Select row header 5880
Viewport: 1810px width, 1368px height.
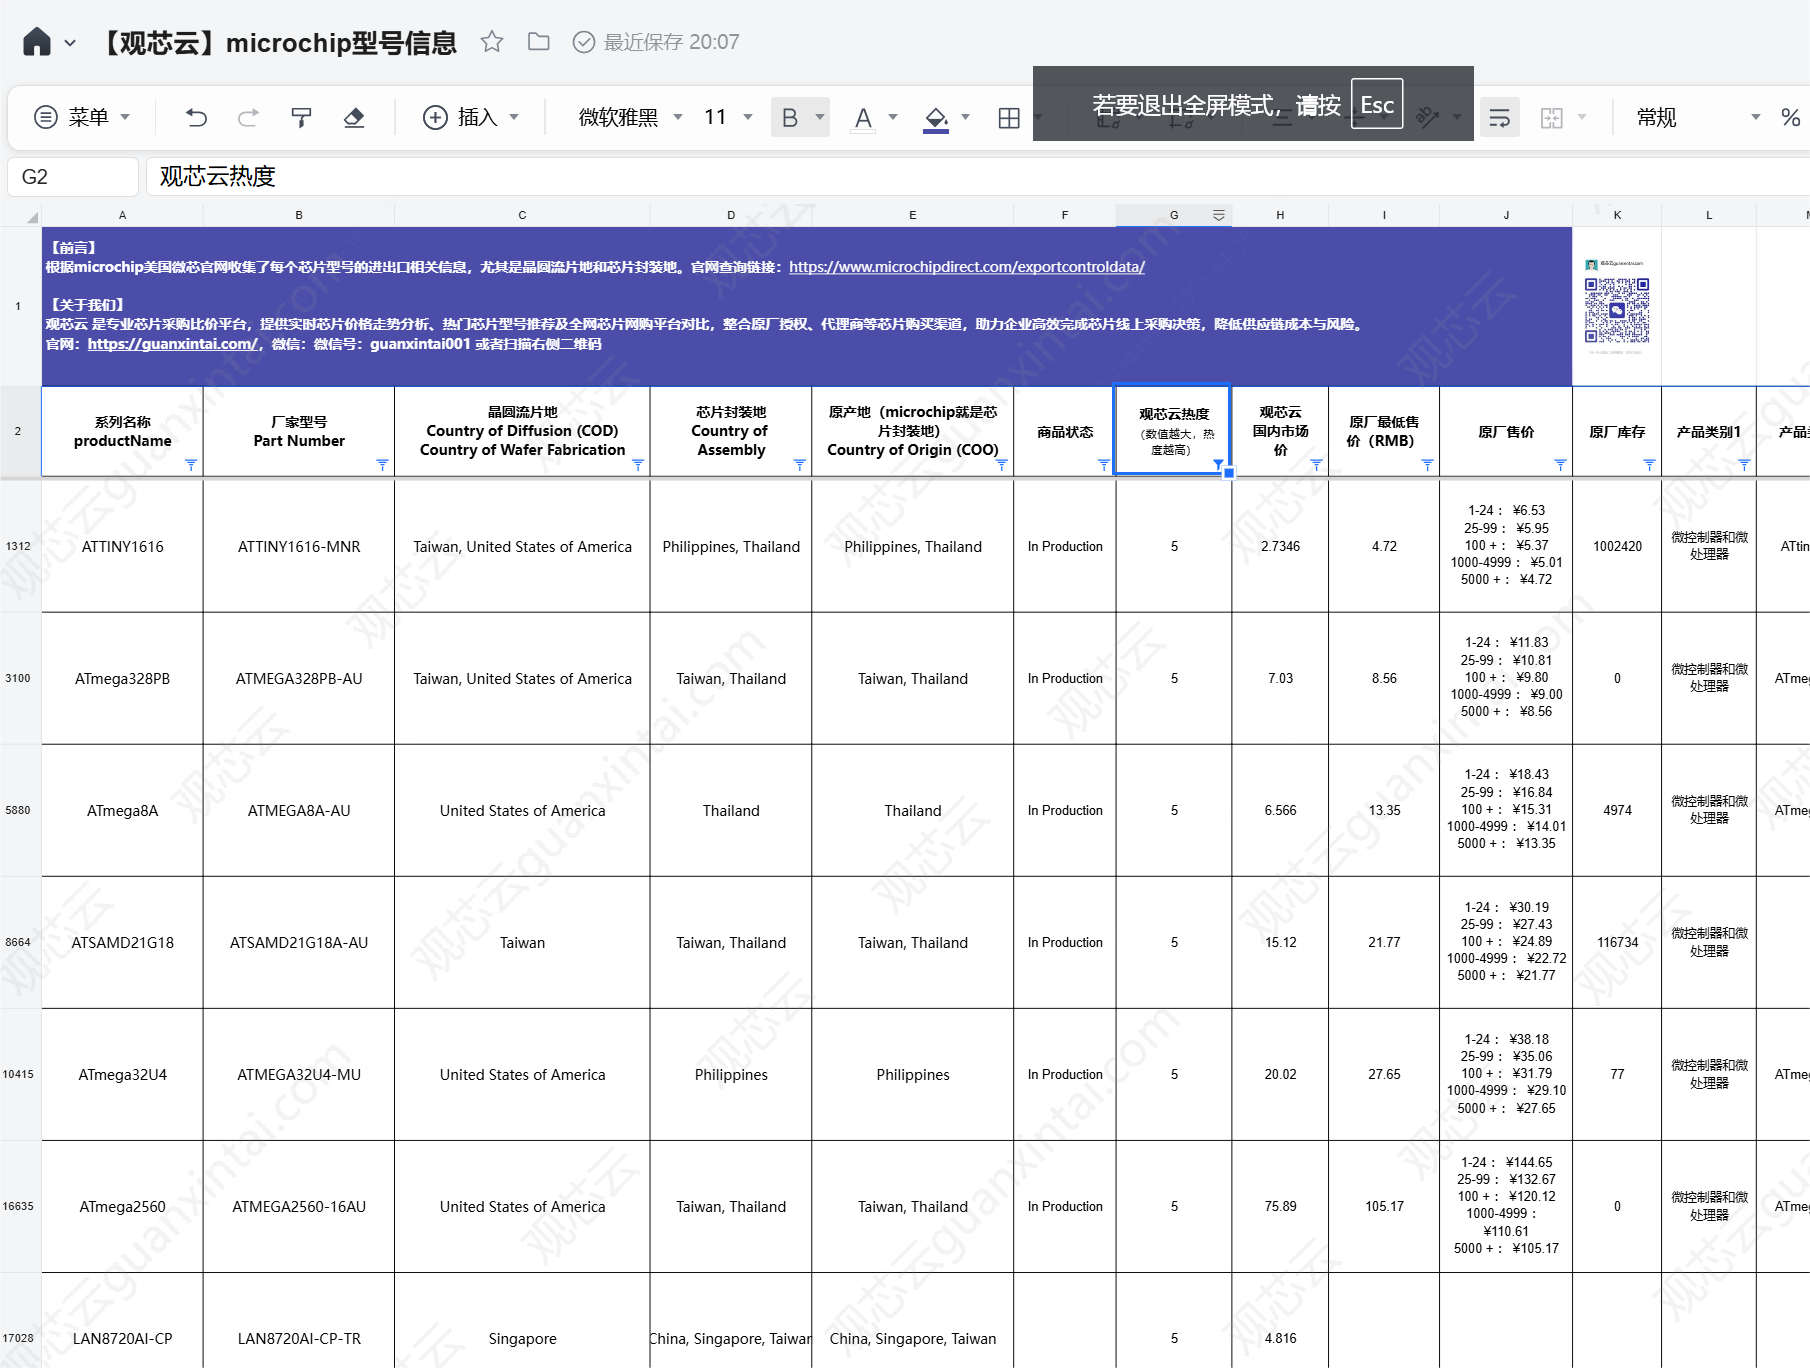(19, 811)
